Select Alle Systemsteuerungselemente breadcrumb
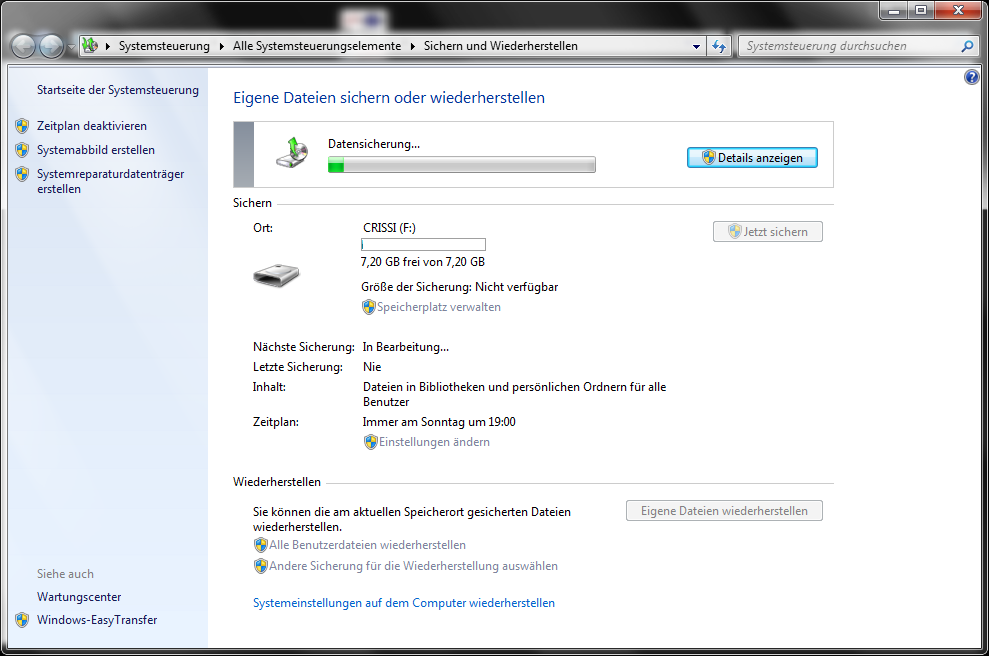 (316, 46)
